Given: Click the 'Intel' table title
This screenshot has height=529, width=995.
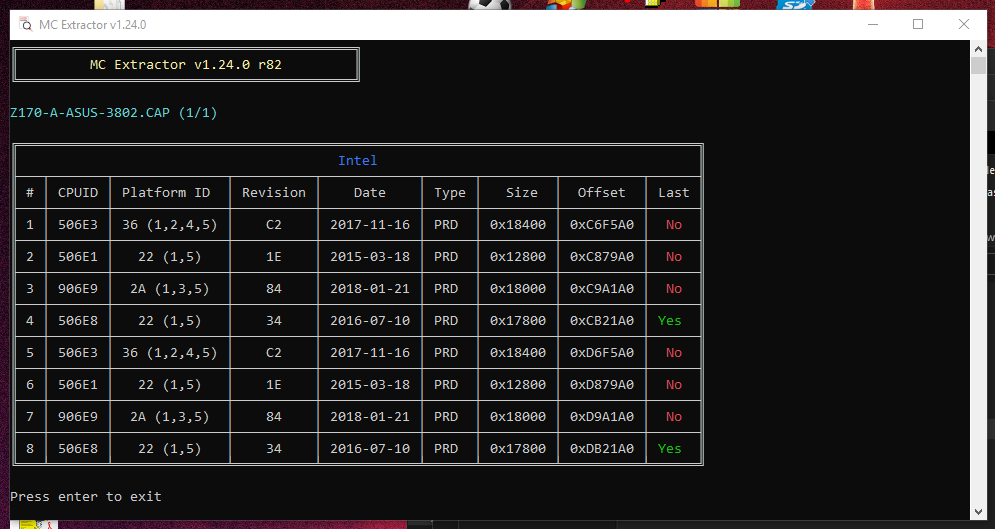Looking at the screenshot, I should [x=357, y=160].
